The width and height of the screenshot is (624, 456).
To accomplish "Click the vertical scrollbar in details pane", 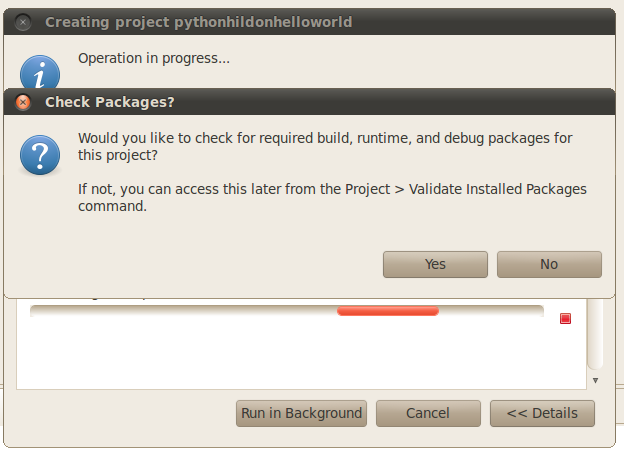I will [x=595, y=334].
